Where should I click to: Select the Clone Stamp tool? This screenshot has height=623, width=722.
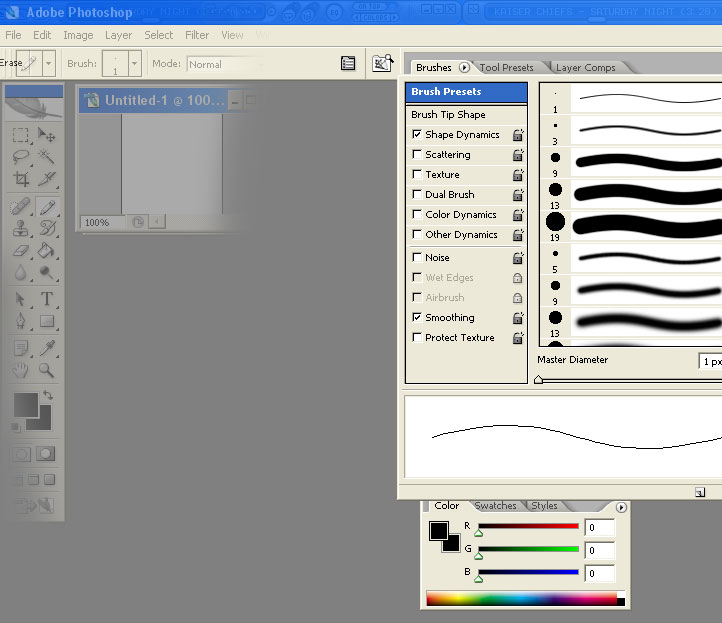[20, 228]
